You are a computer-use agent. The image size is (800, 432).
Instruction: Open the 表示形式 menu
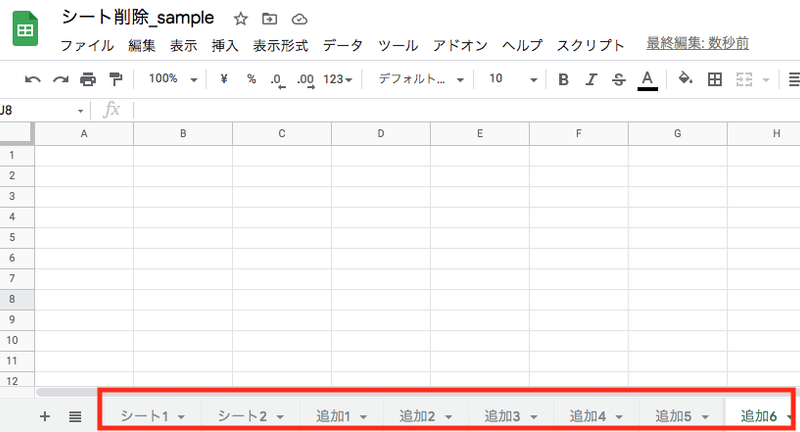coord(281,45)
